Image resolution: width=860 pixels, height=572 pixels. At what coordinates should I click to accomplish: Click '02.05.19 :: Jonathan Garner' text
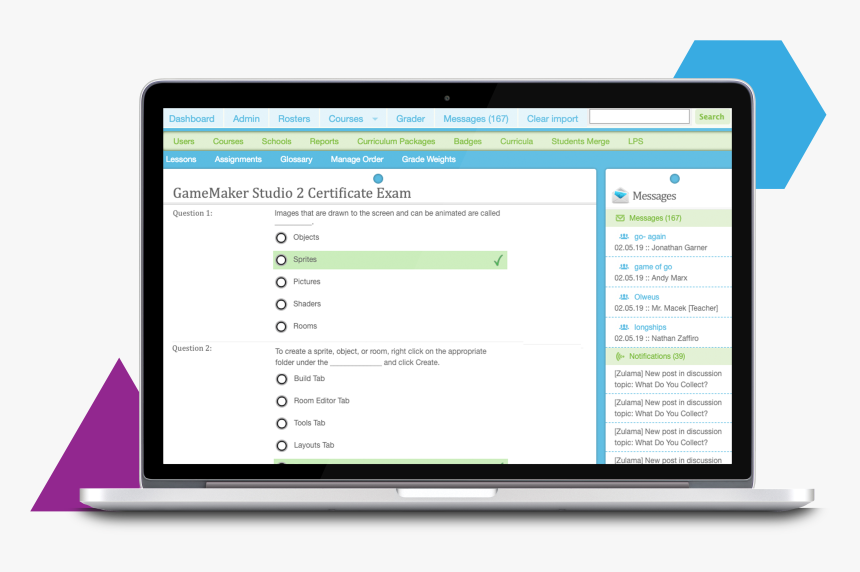pos(660,247)
